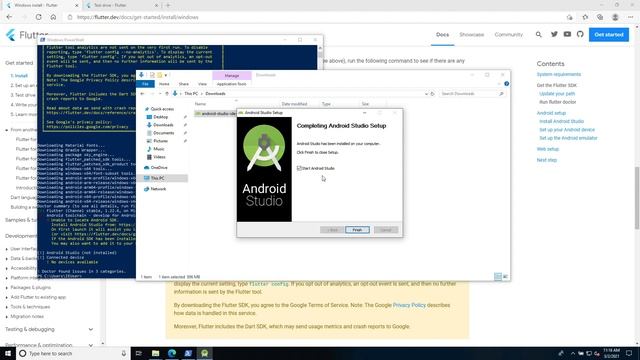This screenshot has width=640, height=360.
Task: Select This PC in Explorer sidebar
Action: click(x=157, y=178)
